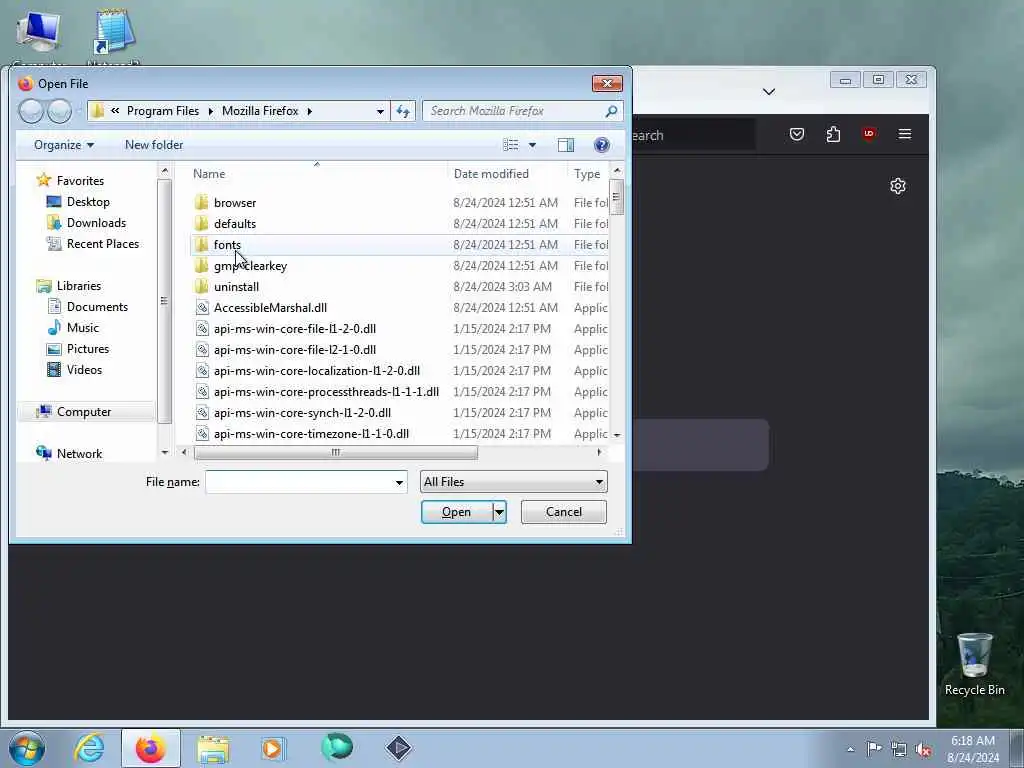
Task: Open the Firefox hamburger application menu
Action: [904, 134]
